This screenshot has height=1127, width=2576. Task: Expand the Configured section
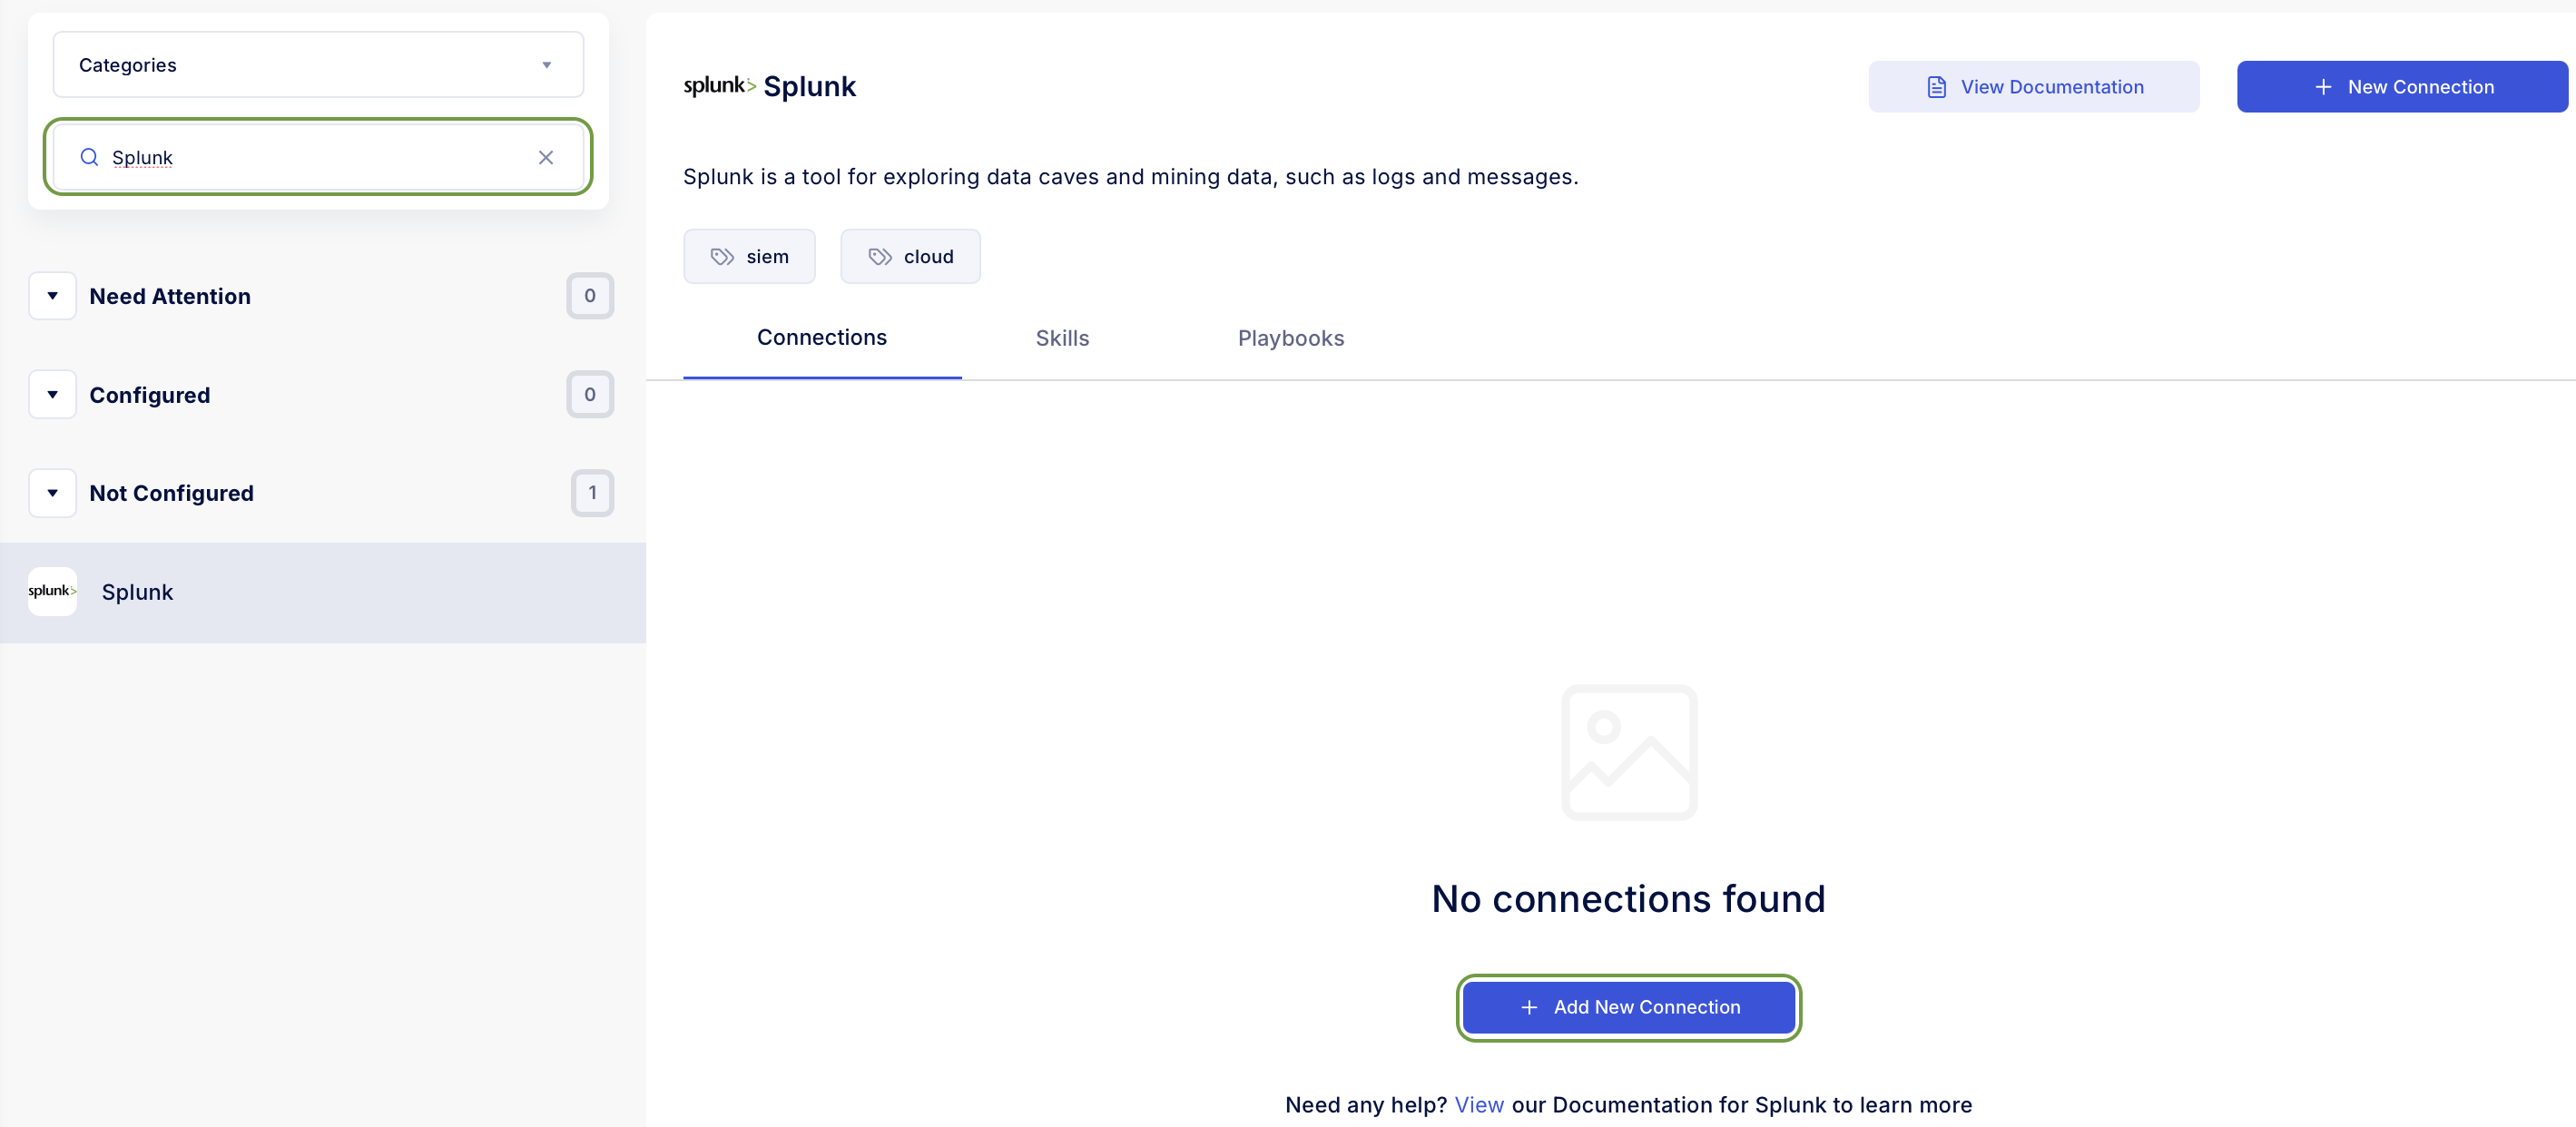click(52, 394)
